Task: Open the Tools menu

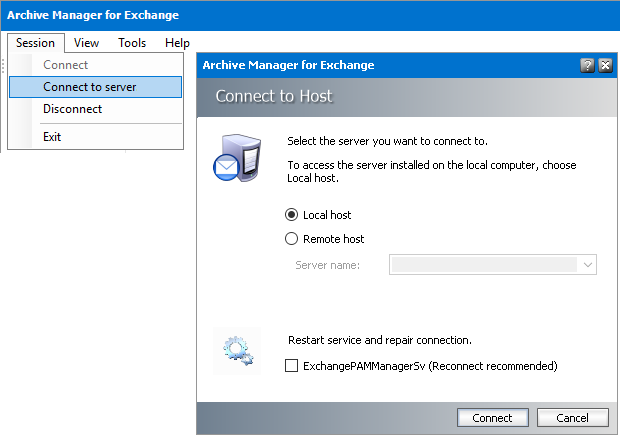Action: pyautogui.click(x=132, y=43)
